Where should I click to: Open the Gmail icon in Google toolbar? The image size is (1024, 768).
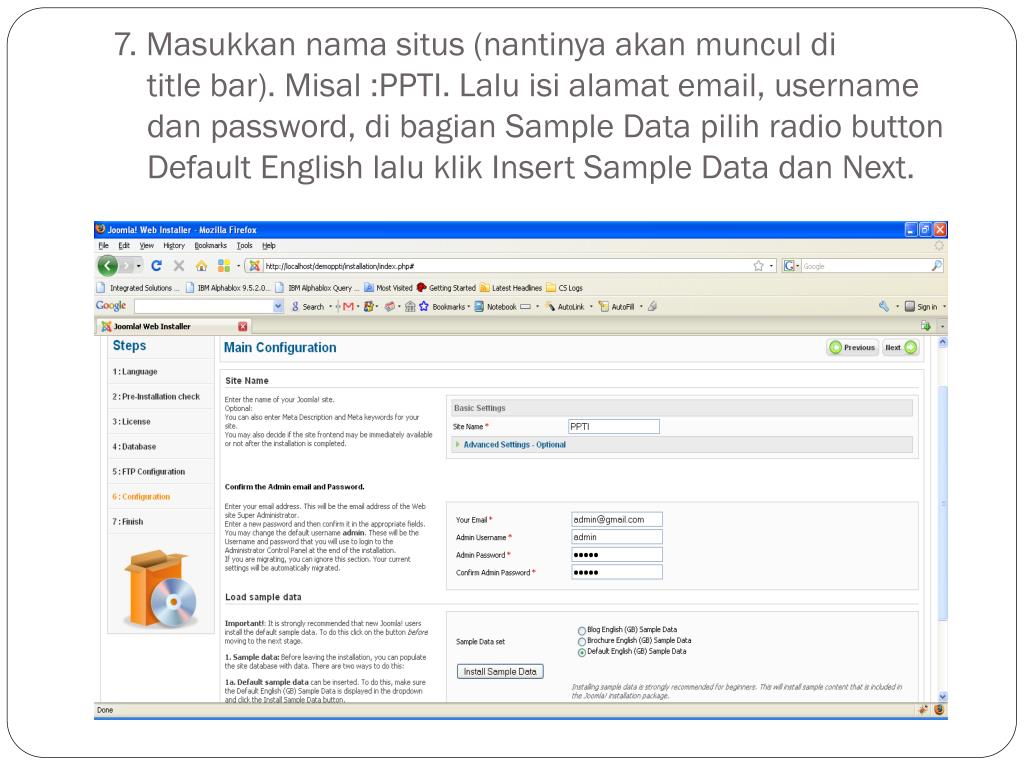pos(348,306)
